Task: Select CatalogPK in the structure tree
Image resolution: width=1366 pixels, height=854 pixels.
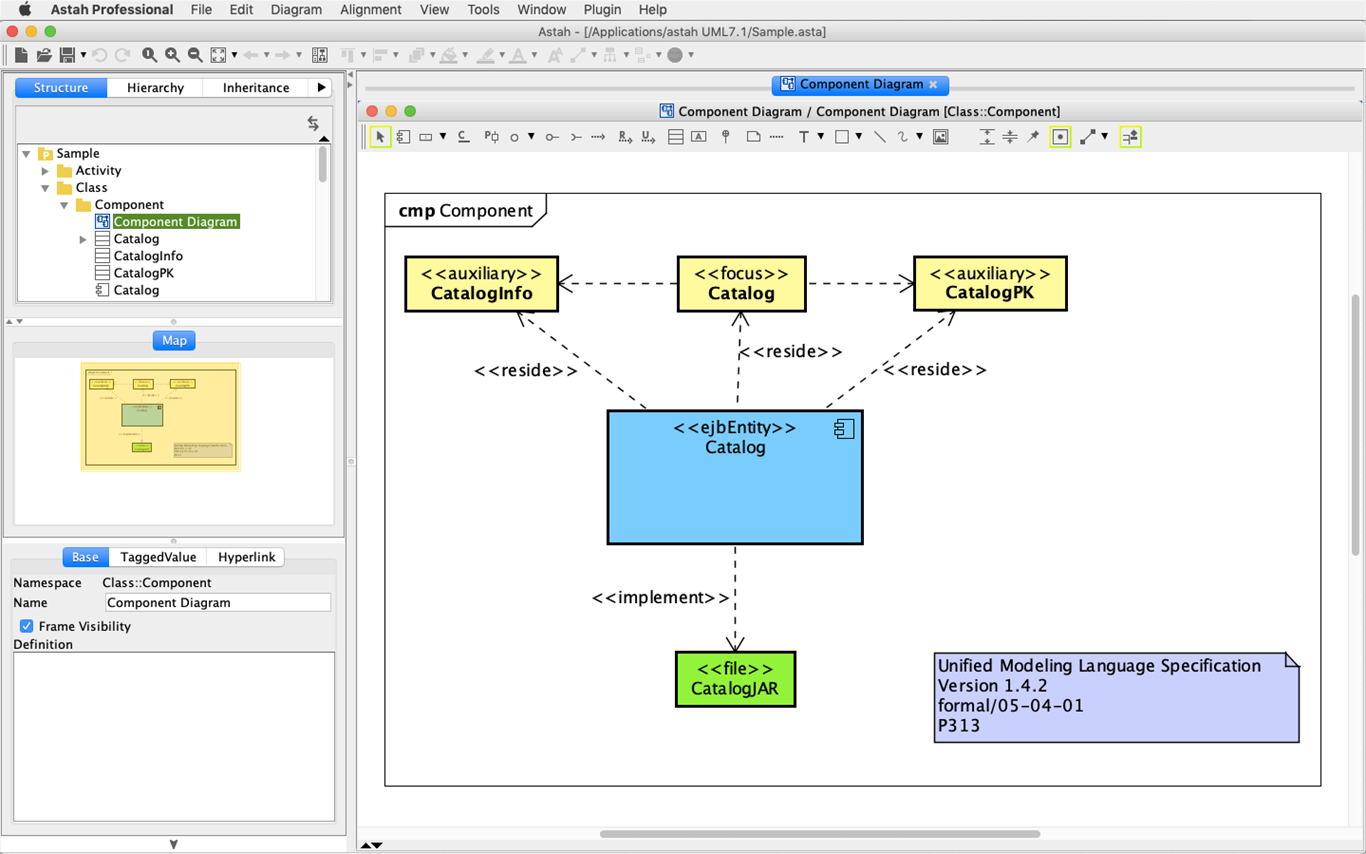Action: point(143,273)
